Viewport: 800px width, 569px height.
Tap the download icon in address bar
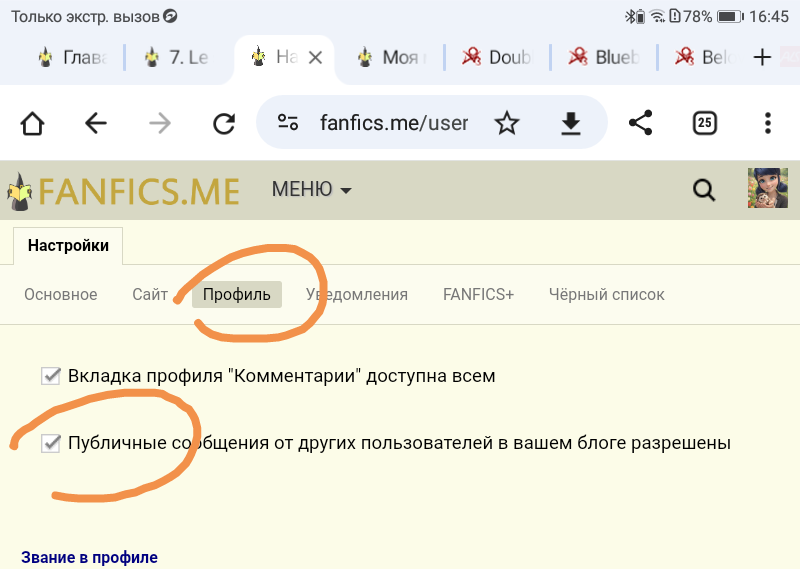tap(570, 123)
